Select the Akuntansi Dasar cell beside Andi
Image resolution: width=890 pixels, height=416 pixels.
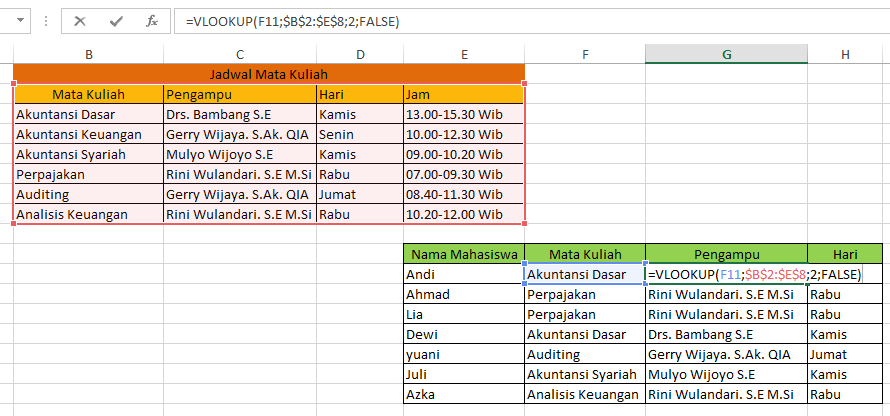click(585, 274)
